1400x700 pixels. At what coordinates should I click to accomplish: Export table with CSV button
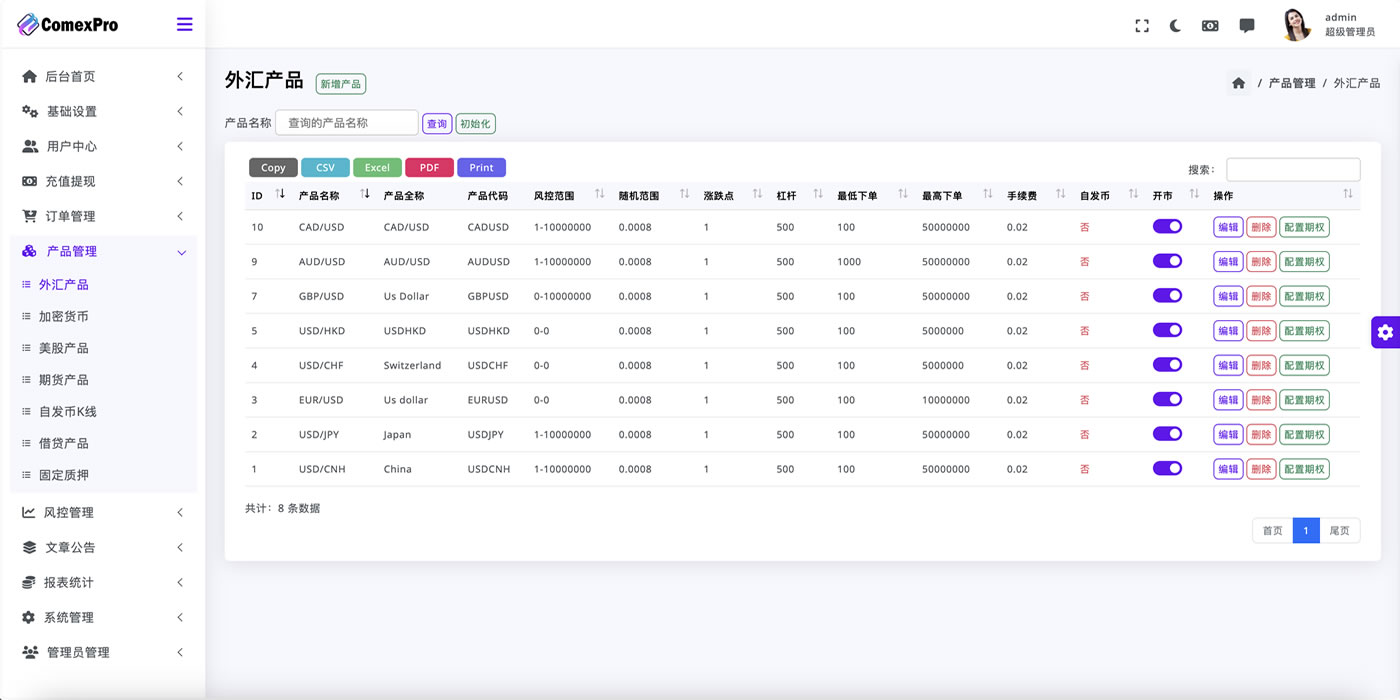(x=325, y=167)
